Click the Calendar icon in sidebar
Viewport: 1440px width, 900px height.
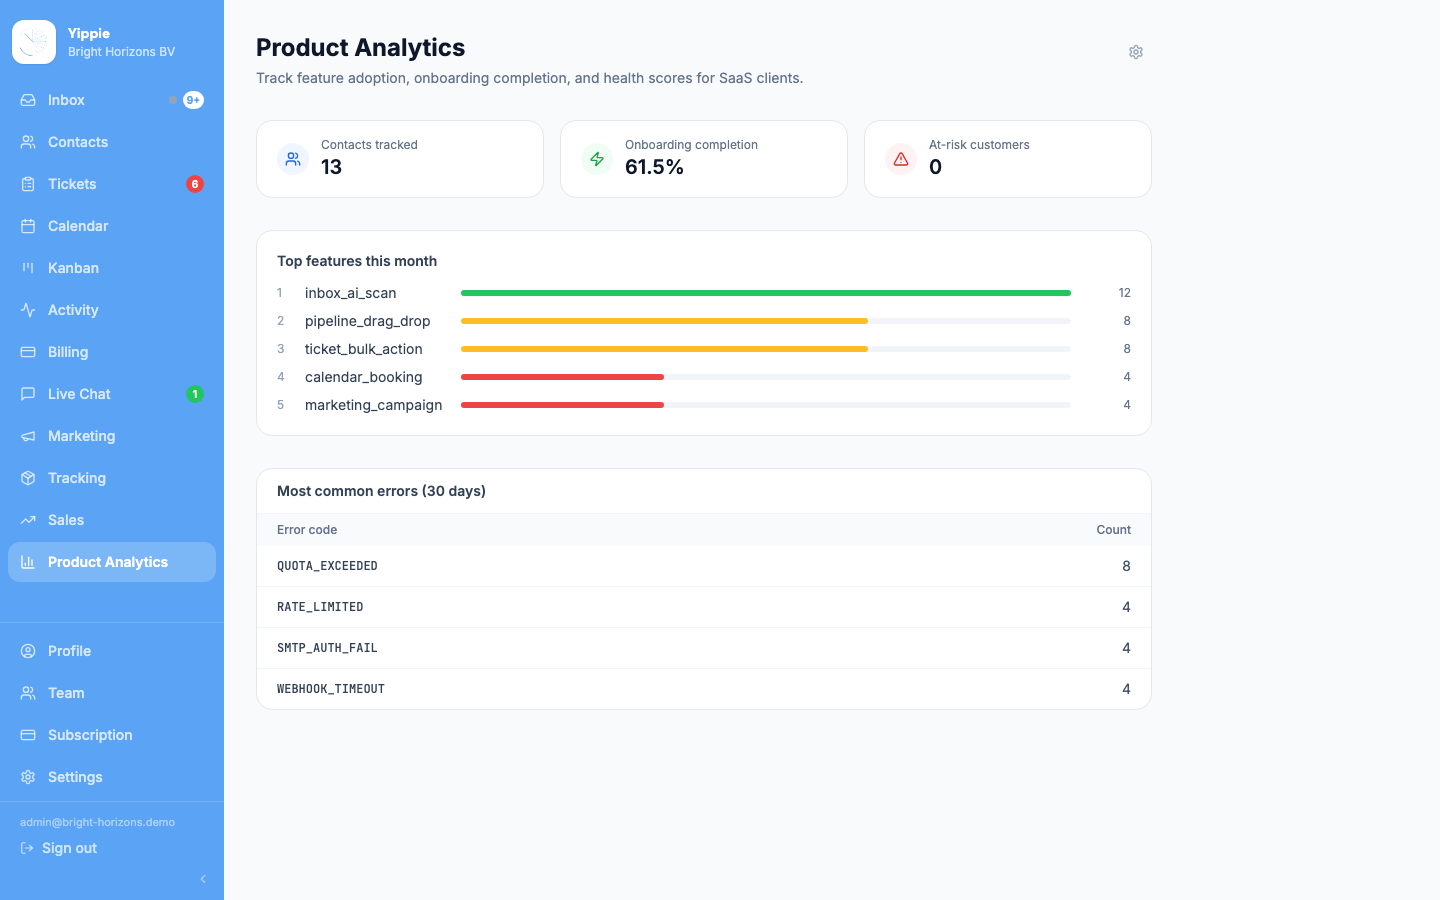tap(28, 226)
